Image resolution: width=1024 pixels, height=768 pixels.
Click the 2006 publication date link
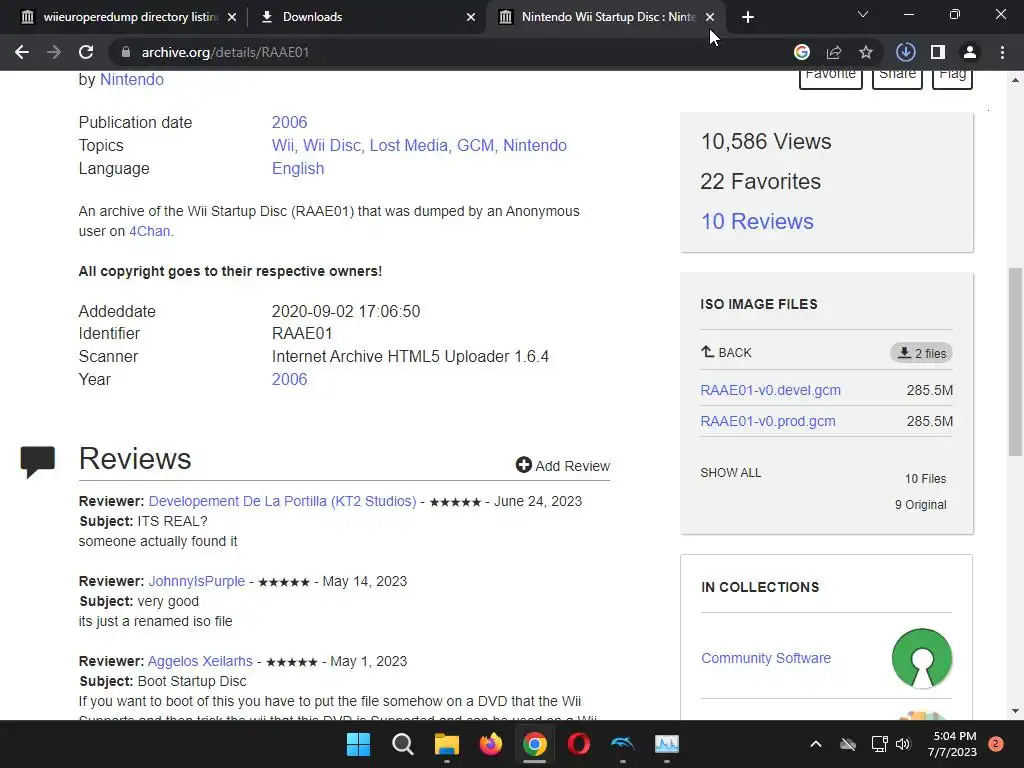coord(289,122)
